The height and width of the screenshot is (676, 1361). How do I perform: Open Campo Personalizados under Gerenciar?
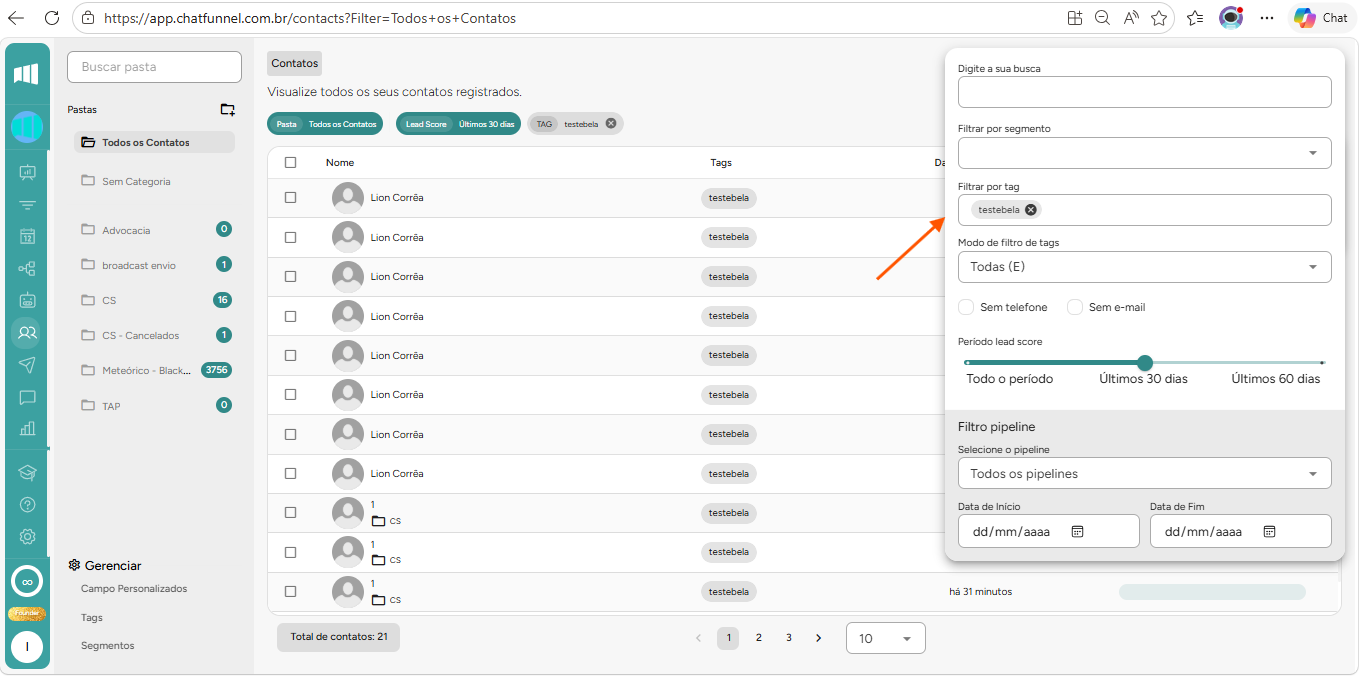click(x=134, y=589)
